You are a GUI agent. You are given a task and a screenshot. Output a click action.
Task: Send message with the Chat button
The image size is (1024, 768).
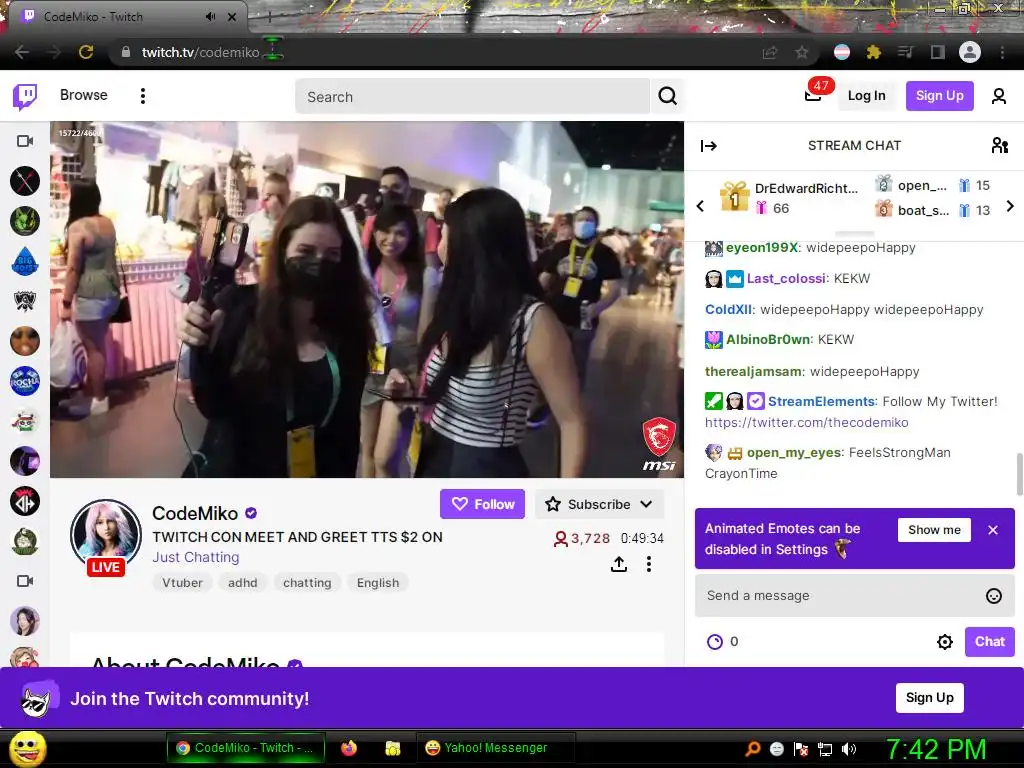989,641
